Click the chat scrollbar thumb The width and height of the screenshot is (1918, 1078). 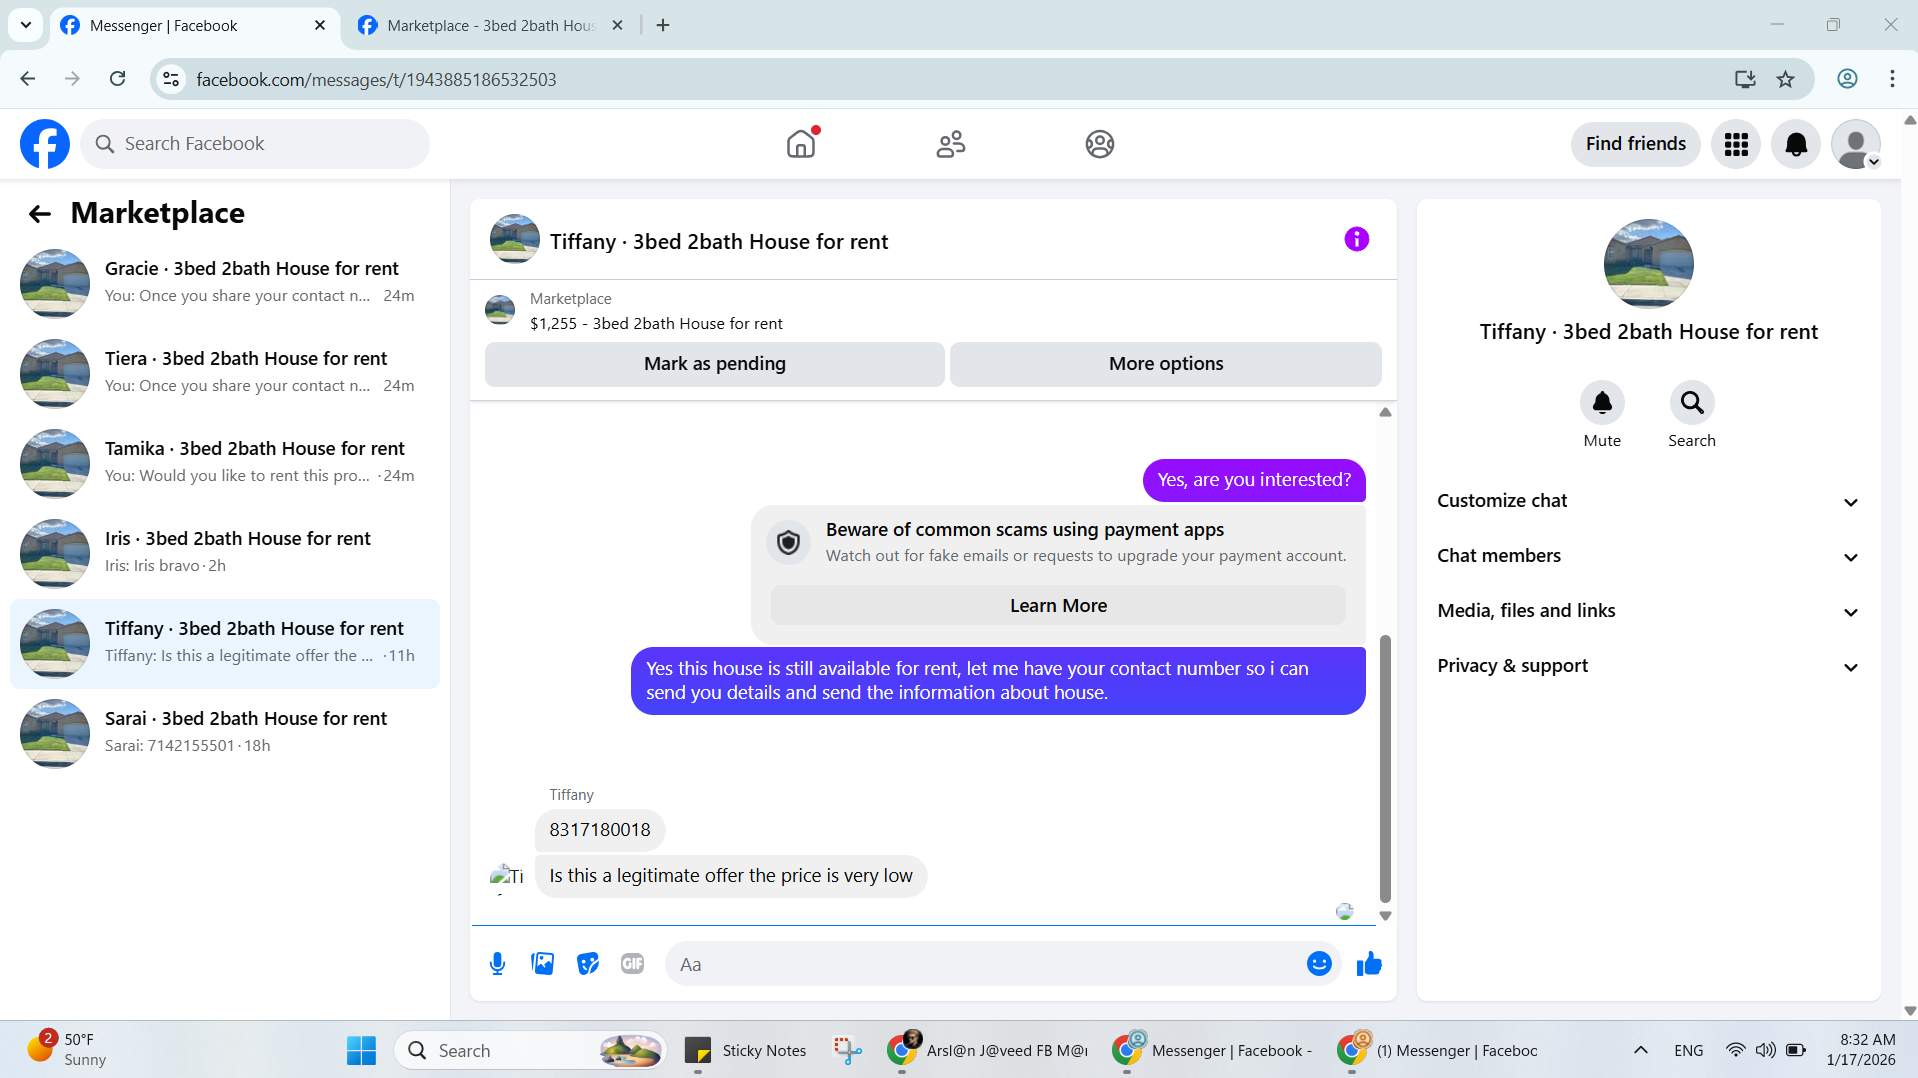[x=1385, y=768]
